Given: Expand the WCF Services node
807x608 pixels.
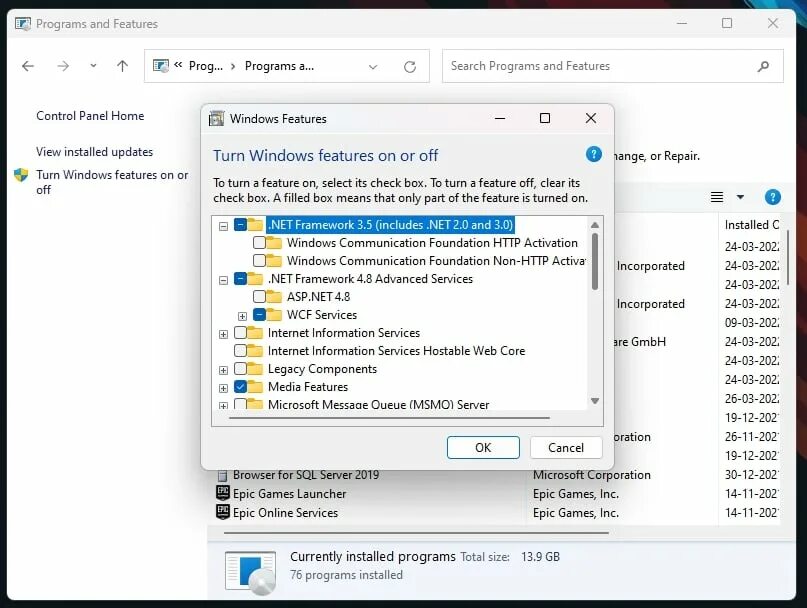Looking at the screenshot, I should pyautogui.click(x=242, y=316).
